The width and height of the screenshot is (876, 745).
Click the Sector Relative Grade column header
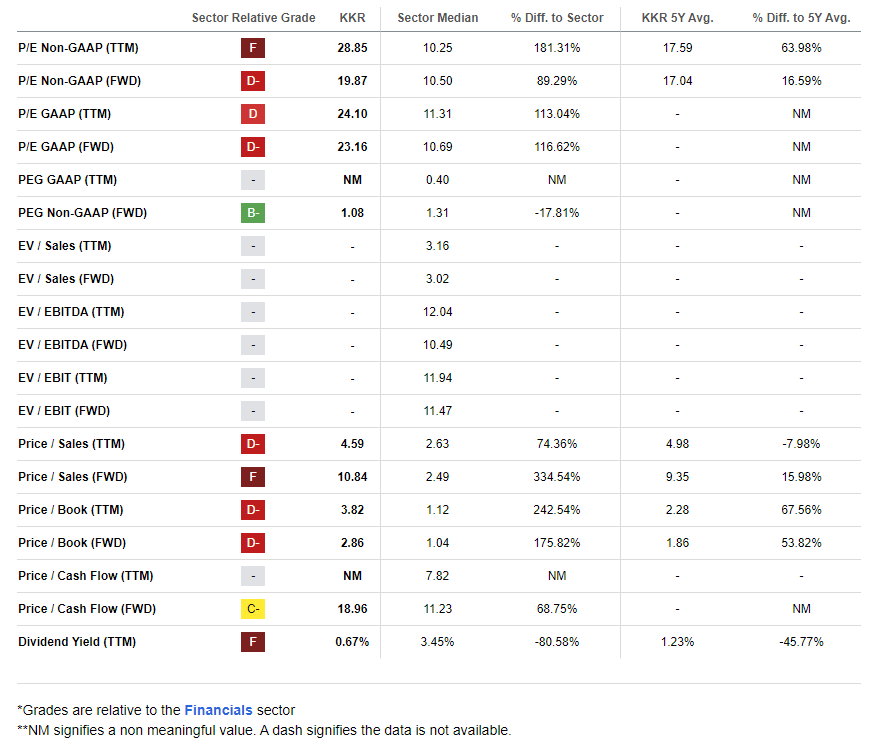[253, 18]
